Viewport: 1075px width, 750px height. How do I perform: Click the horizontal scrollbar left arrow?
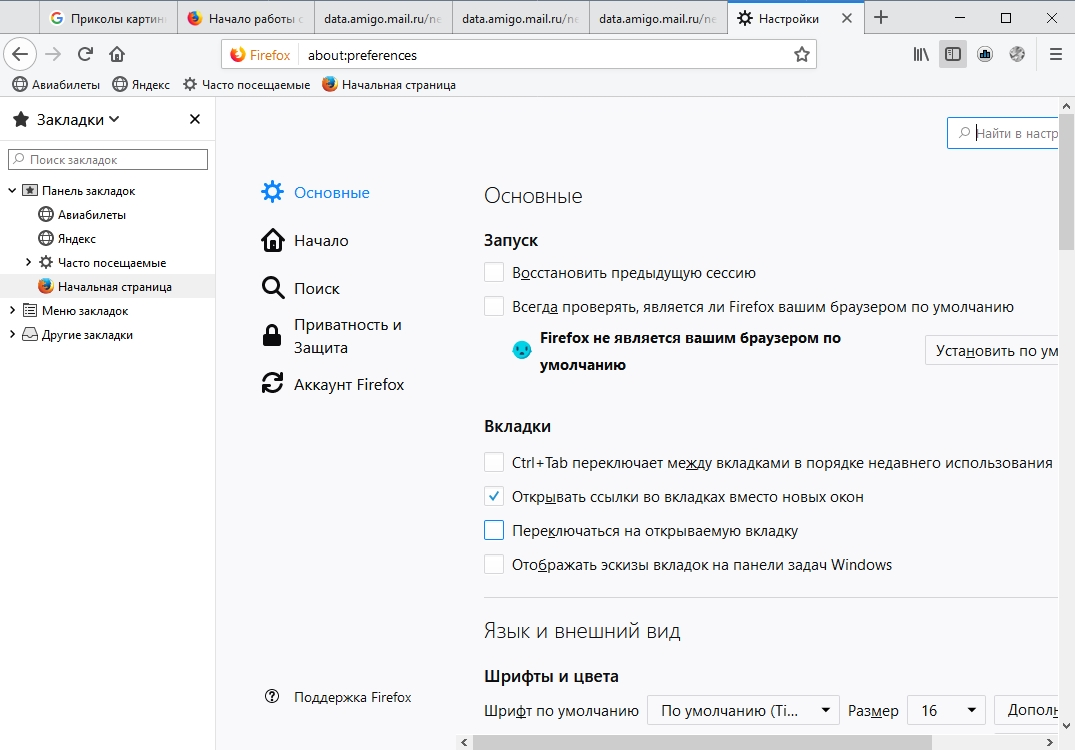pos(464,742)
